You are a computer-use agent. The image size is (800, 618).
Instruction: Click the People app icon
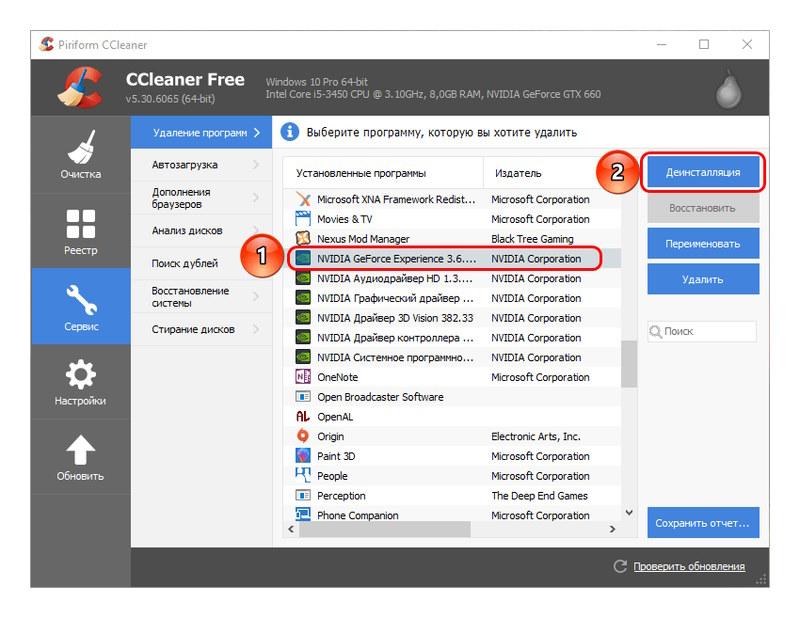point(303,475)
